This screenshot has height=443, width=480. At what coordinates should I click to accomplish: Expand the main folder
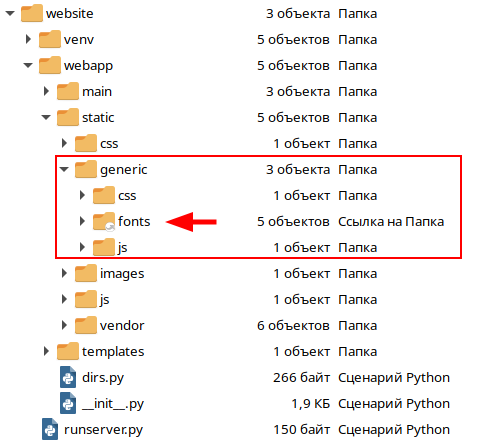[x=46, y=91]
